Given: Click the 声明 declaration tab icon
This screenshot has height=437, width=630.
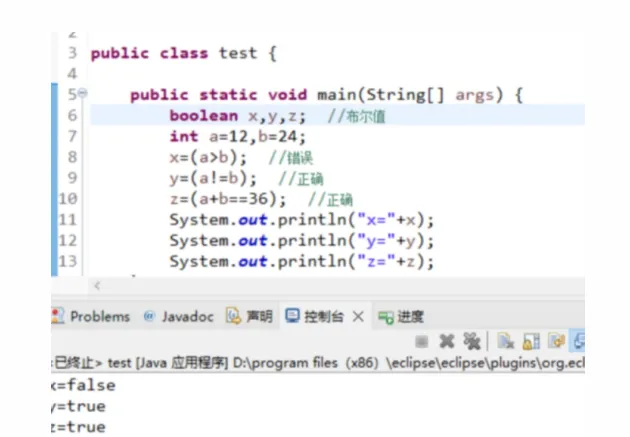Looking at the screenshot, I should click(233, 317).
